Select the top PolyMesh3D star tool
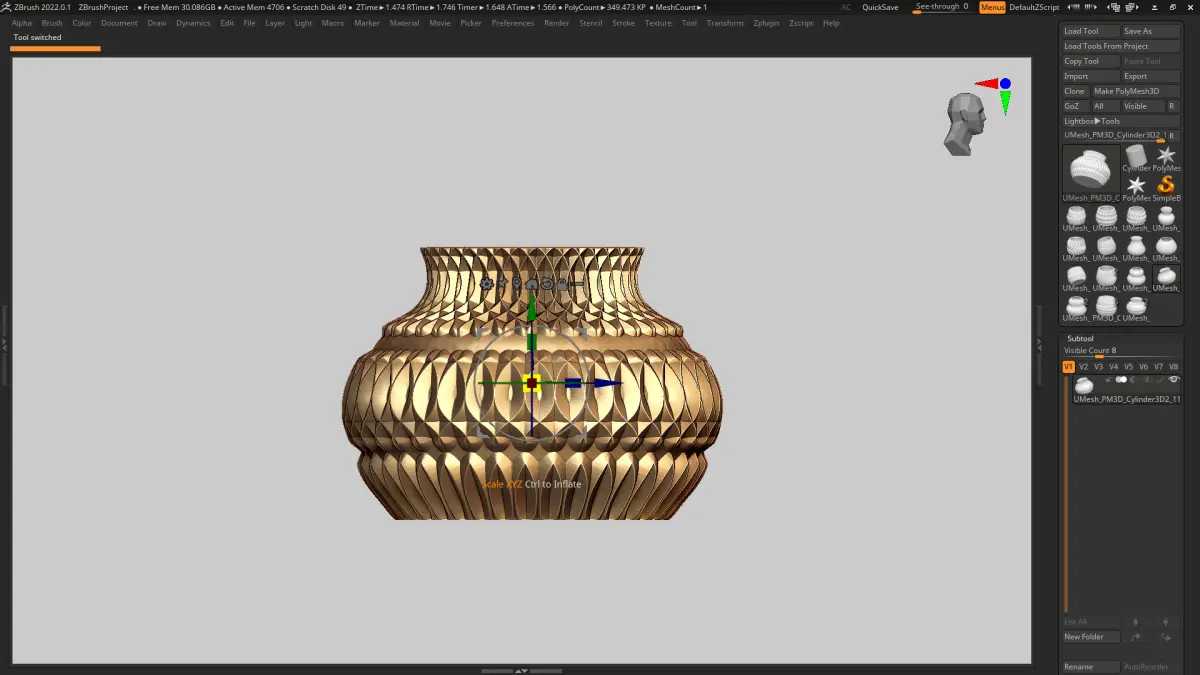Image resolution: width=1200 pixels, height=675 pixels. point(1166,156)
